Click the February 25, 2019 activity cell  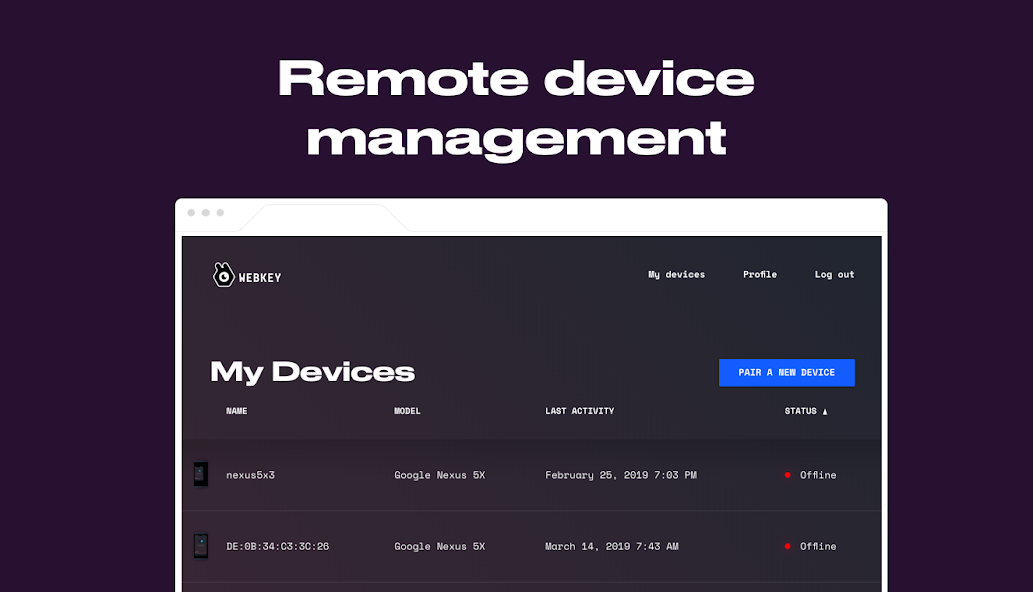point(621,475)
